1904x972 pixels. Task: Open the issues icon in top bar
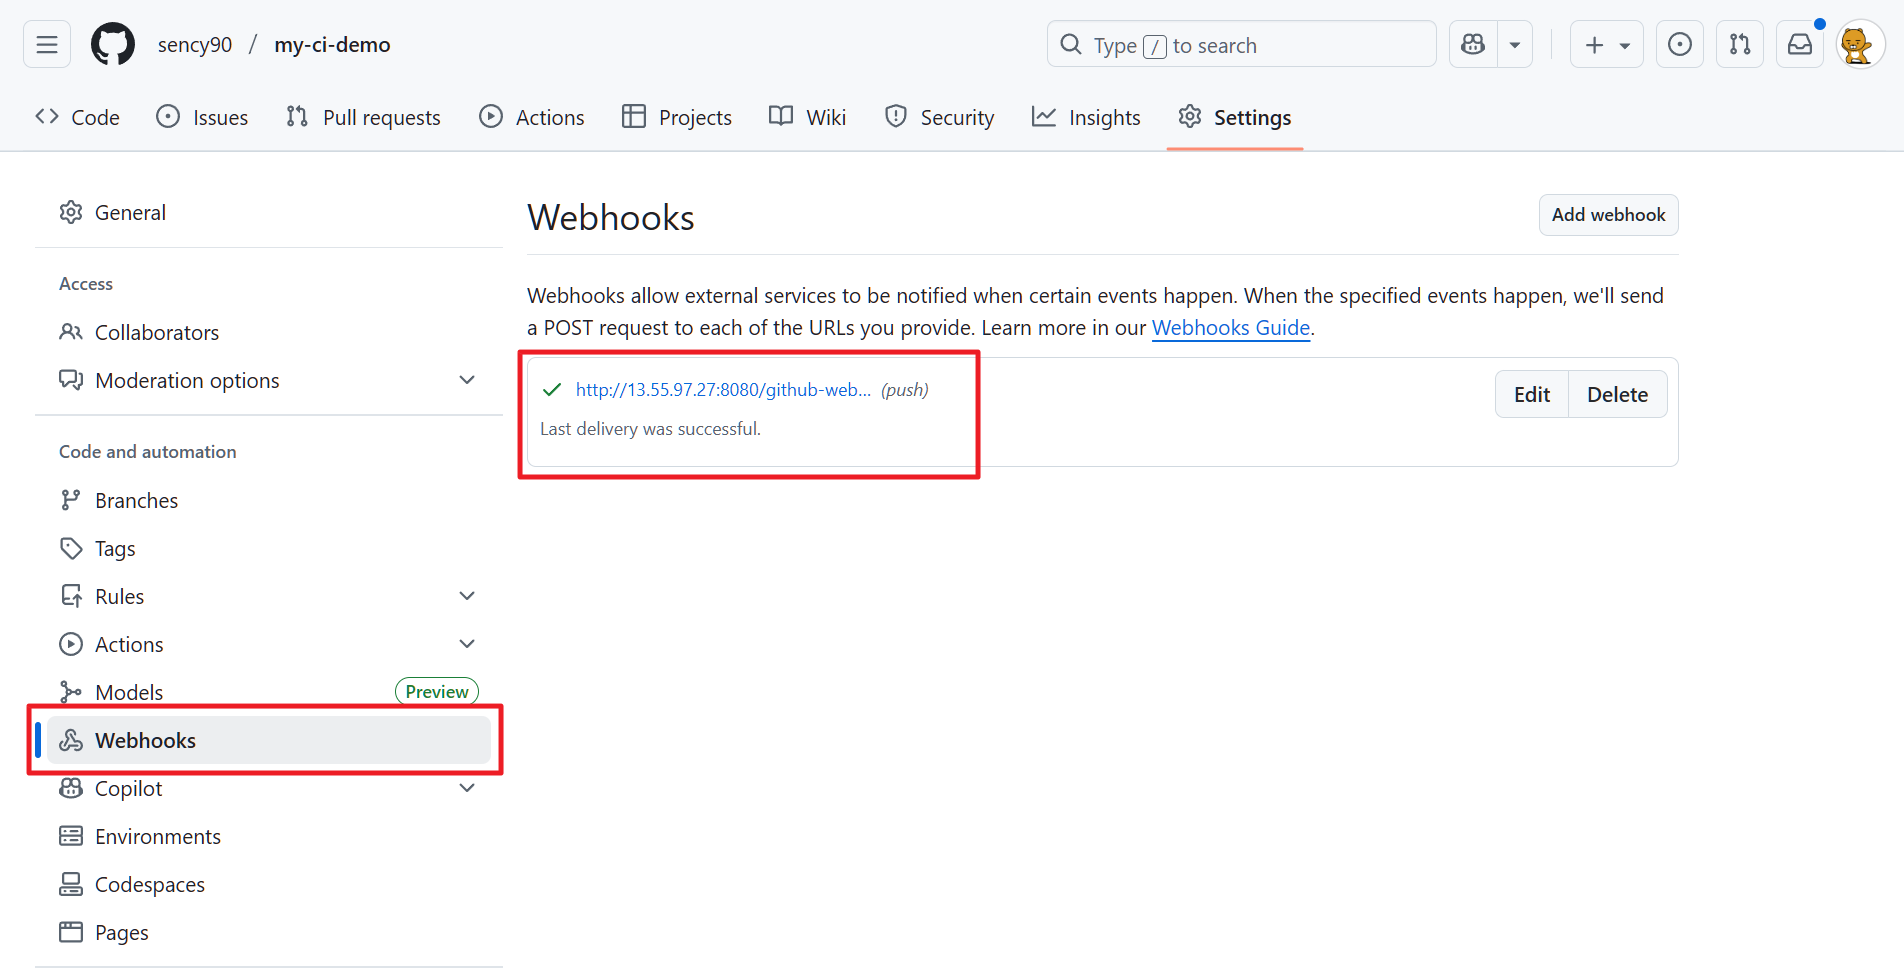[x=1680, y=45]
